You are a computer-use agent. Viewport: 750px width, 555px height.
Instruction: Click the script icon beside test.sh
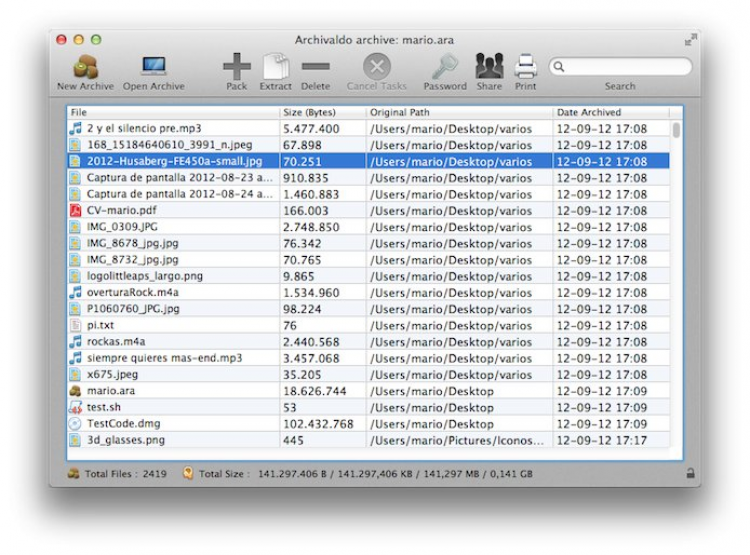[x=75, y=407]
